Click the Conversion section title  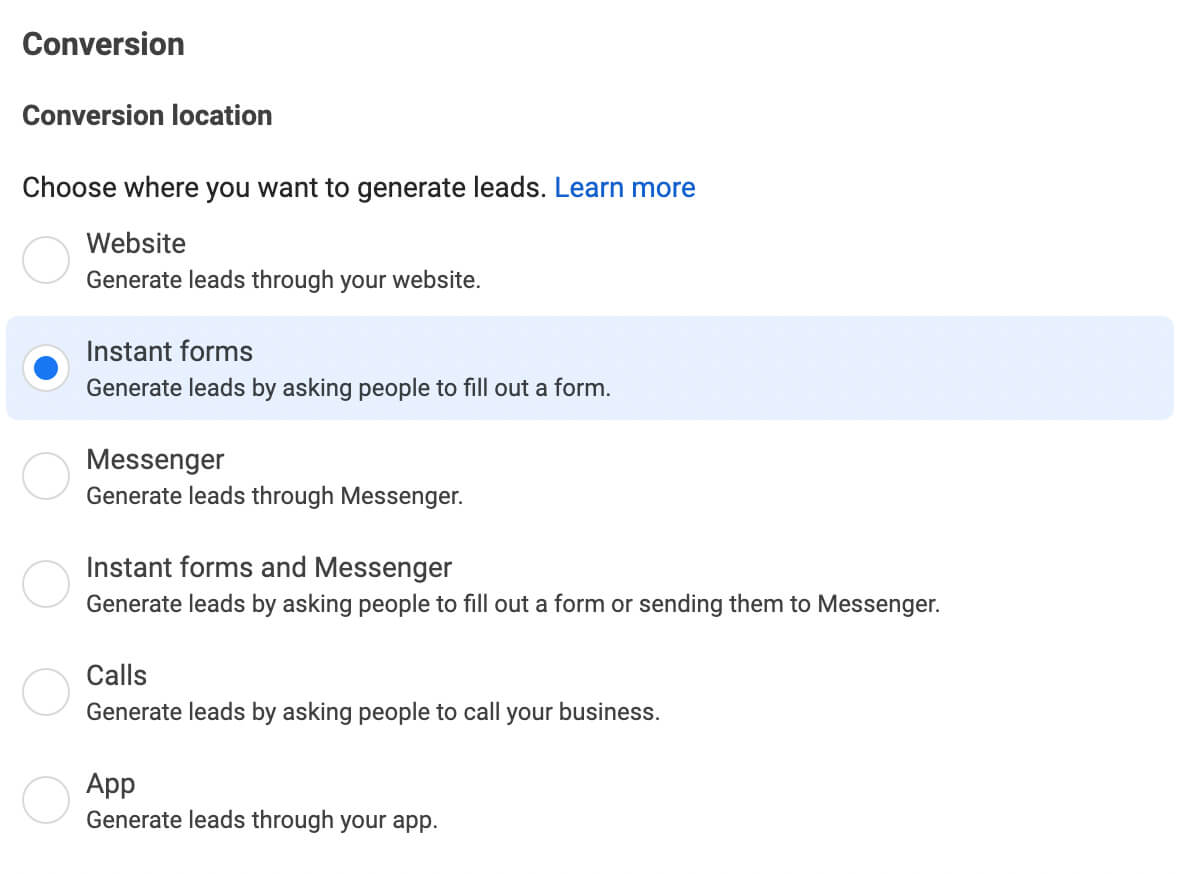click(103, 44)
